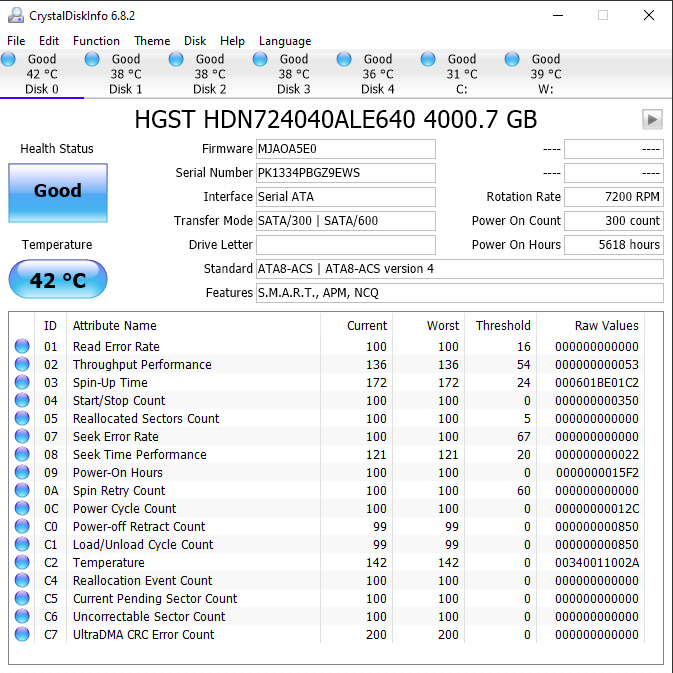673x673 pixels.
Task: Click the ID column header
Action: click(50, 325)
